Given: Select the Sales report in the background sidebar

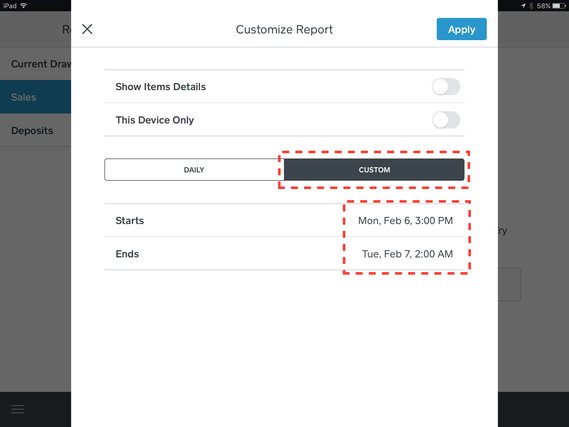Looking at the screenshot, I should [36, 97].
